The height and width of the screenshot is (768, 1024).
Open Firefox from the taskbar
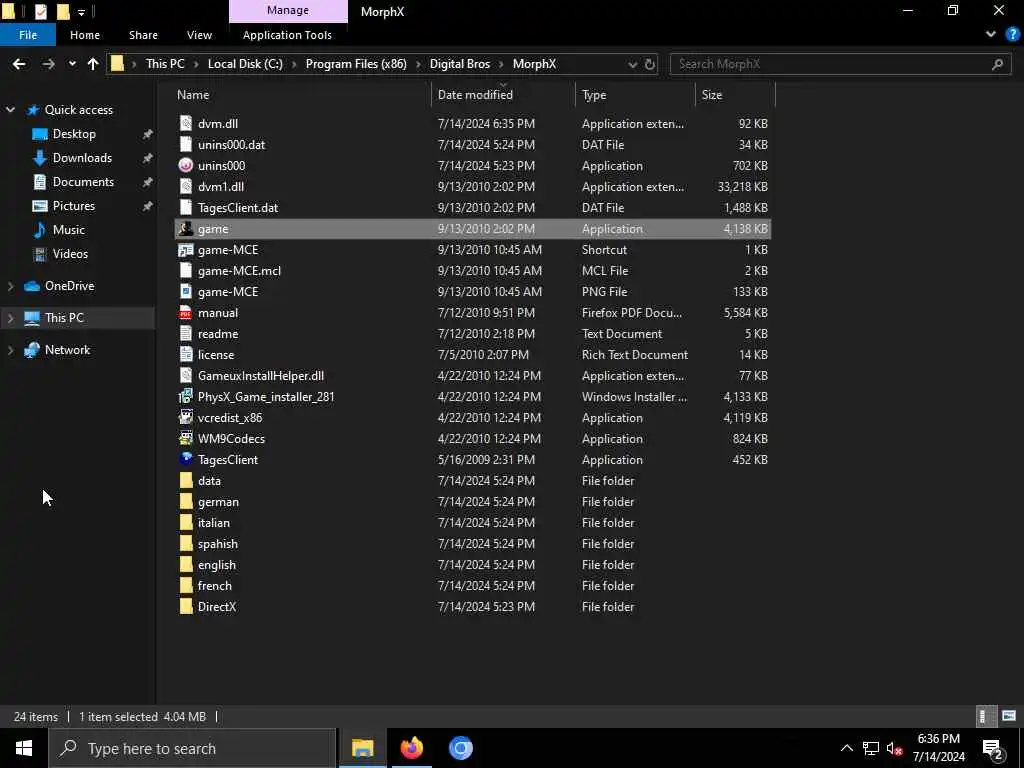point(411,748)
